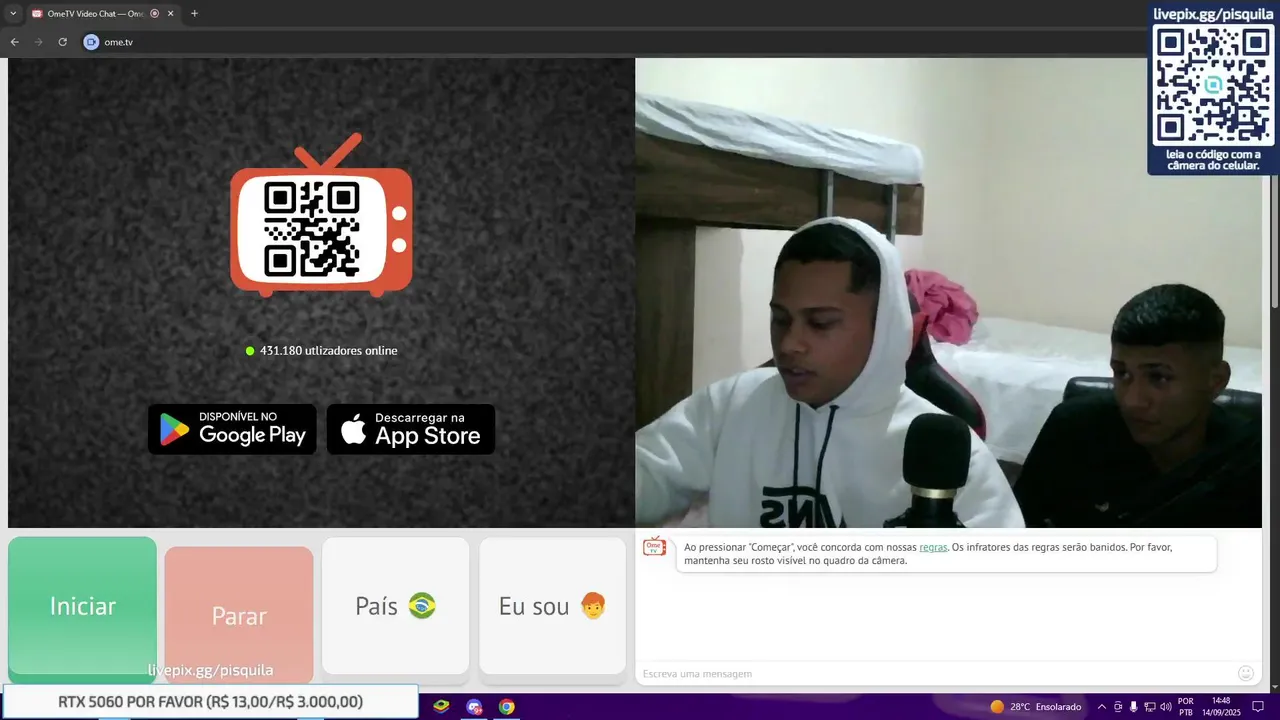Open the 28°C Ensolarado weather widget
The height and width of the screenshot is (720, 1280).
point(1035,707)
